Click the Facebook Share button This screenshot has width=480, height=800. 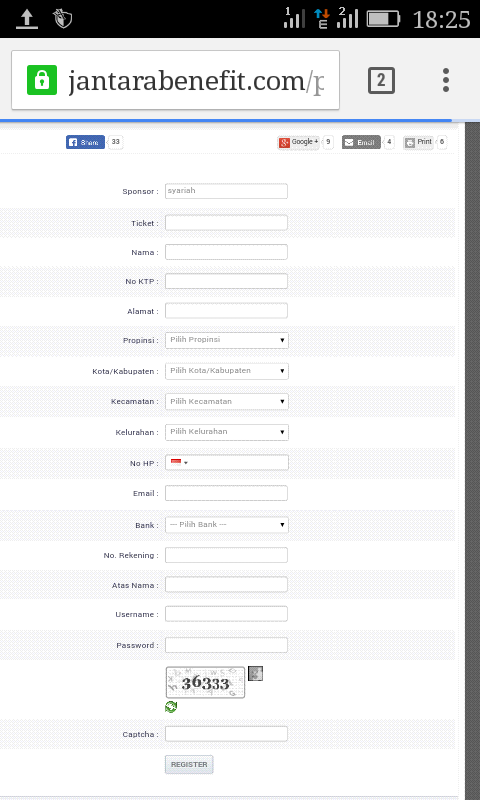(85, 142)
